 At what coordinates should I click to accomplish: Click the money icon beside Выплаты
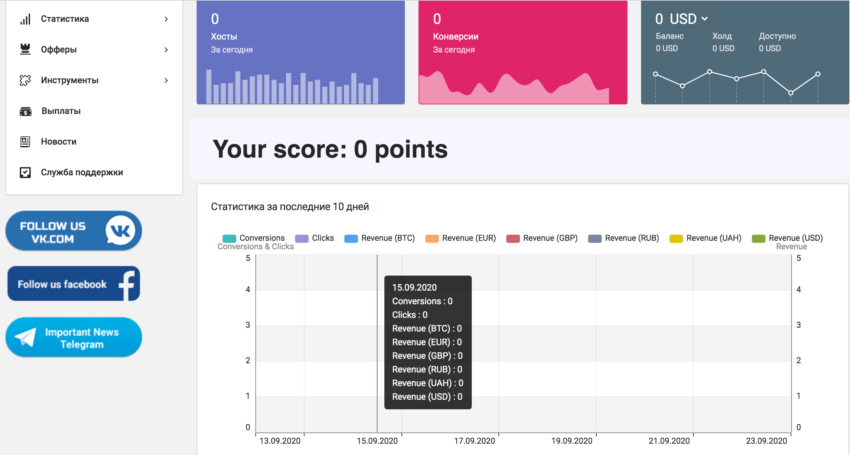[25, 111]
